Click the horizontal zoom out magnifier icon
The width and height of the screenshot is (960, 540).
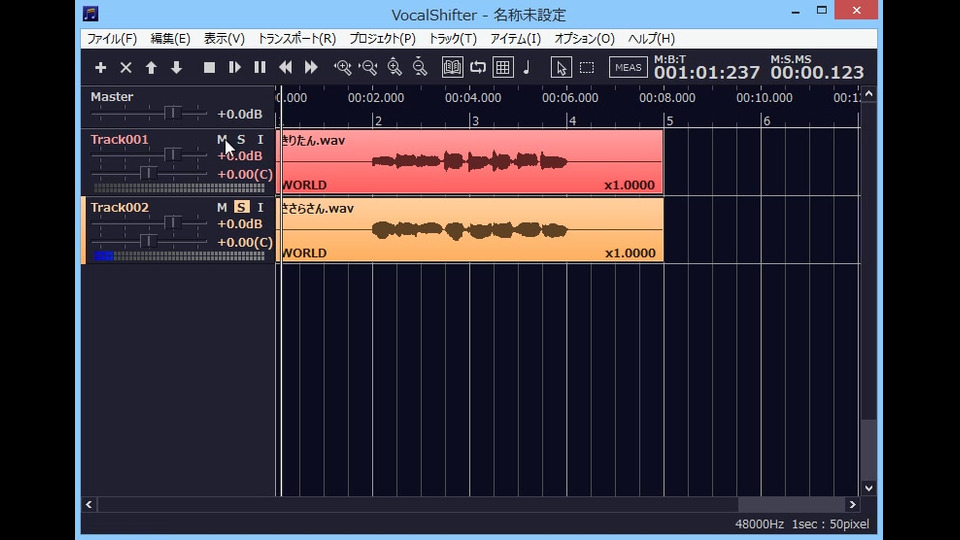[x=369, y=67]
